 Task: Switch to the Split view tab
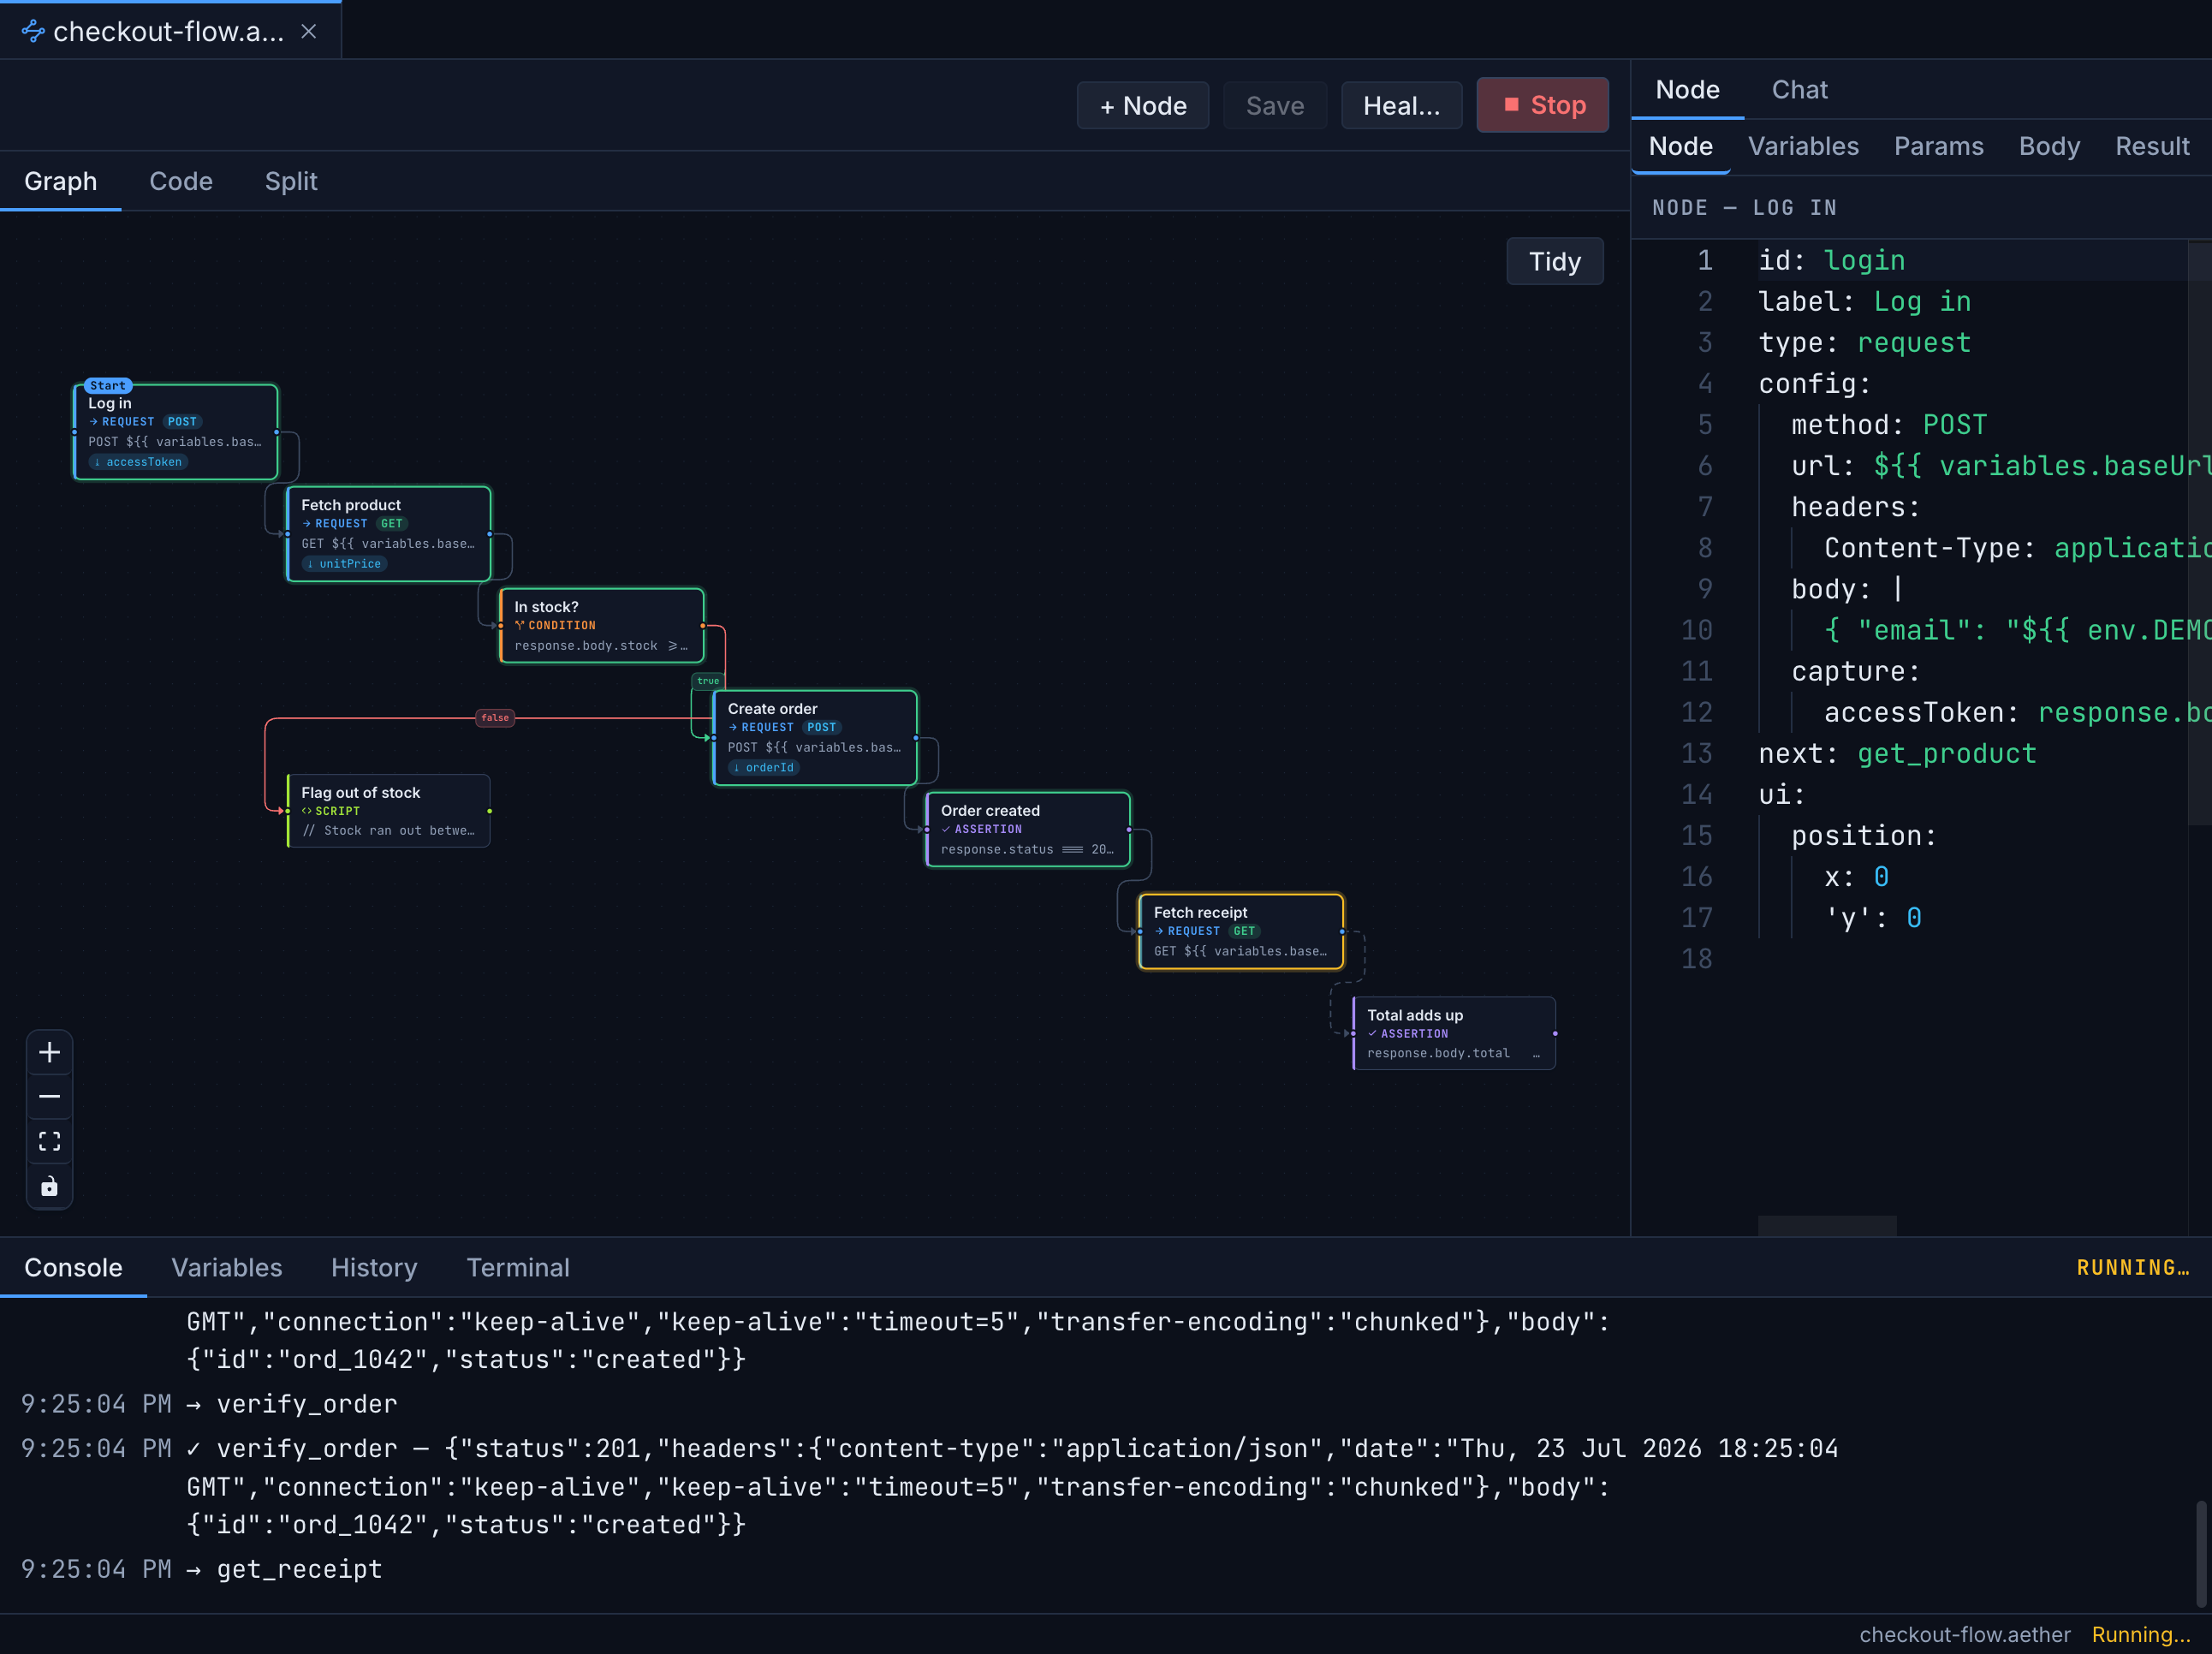pyautogui.click(x=291, y=181)
